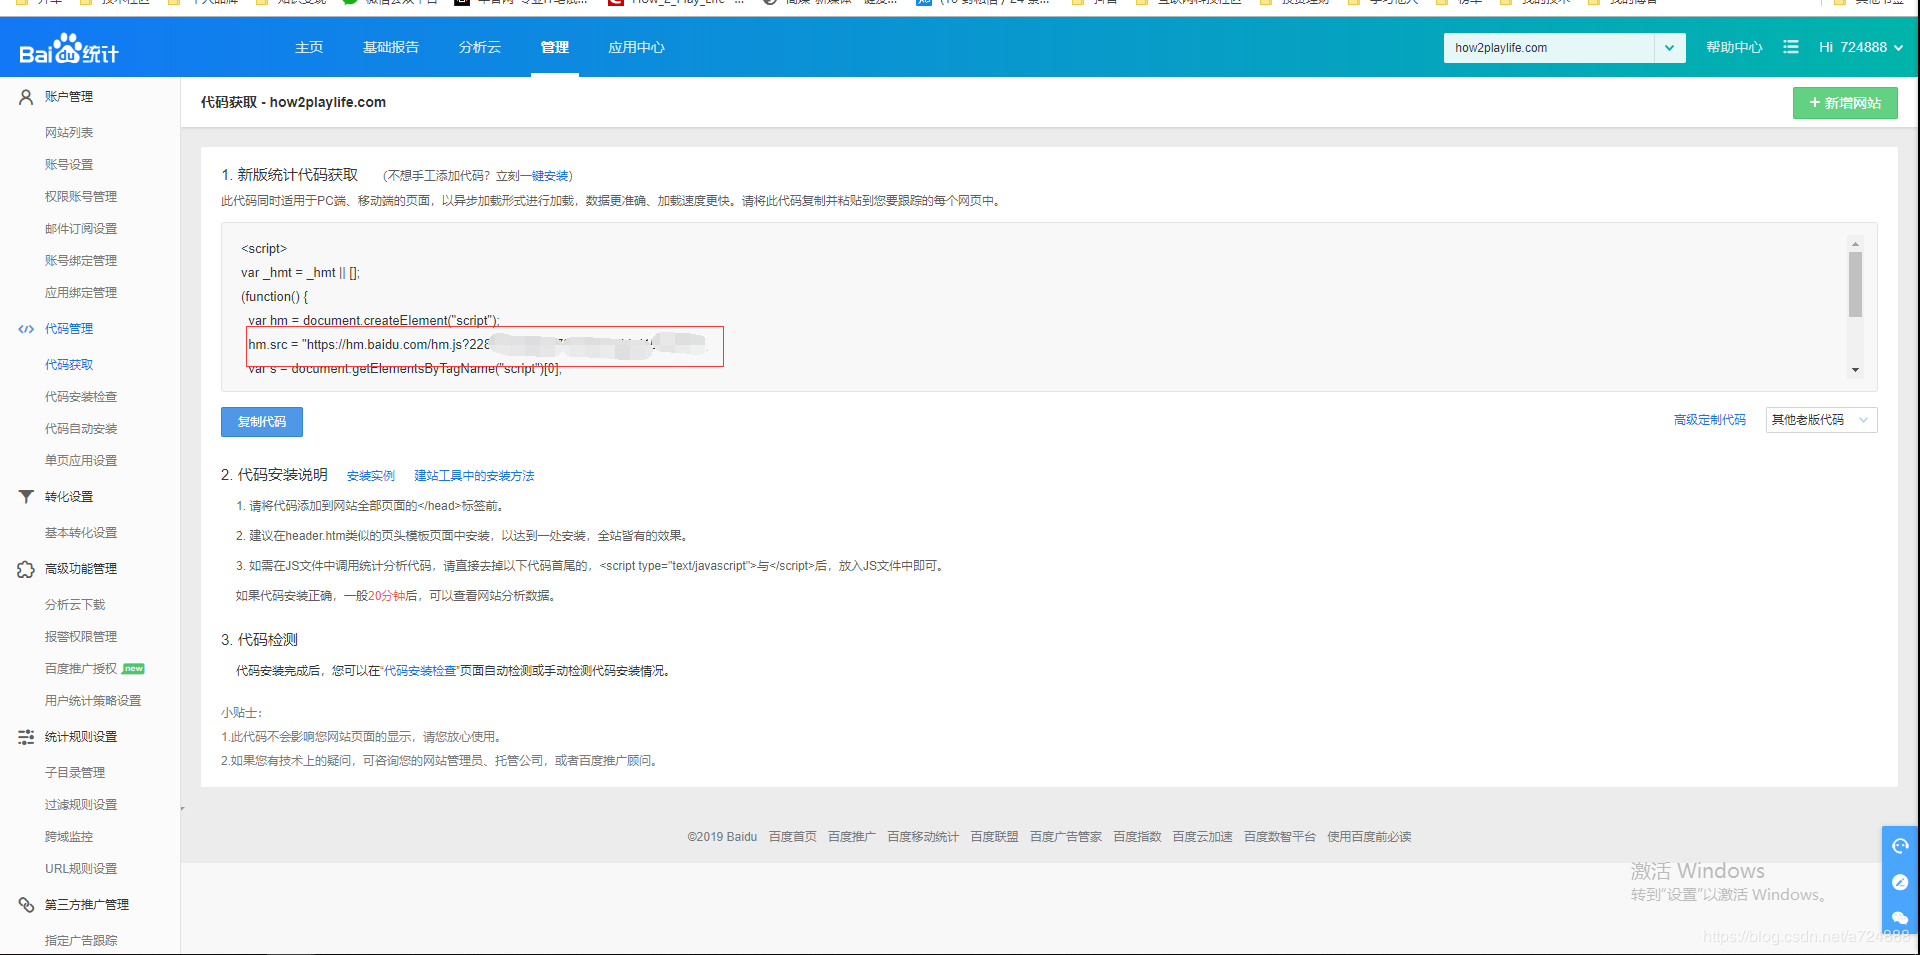Open the 百度广告管家 footer link

click(1066, 837)
